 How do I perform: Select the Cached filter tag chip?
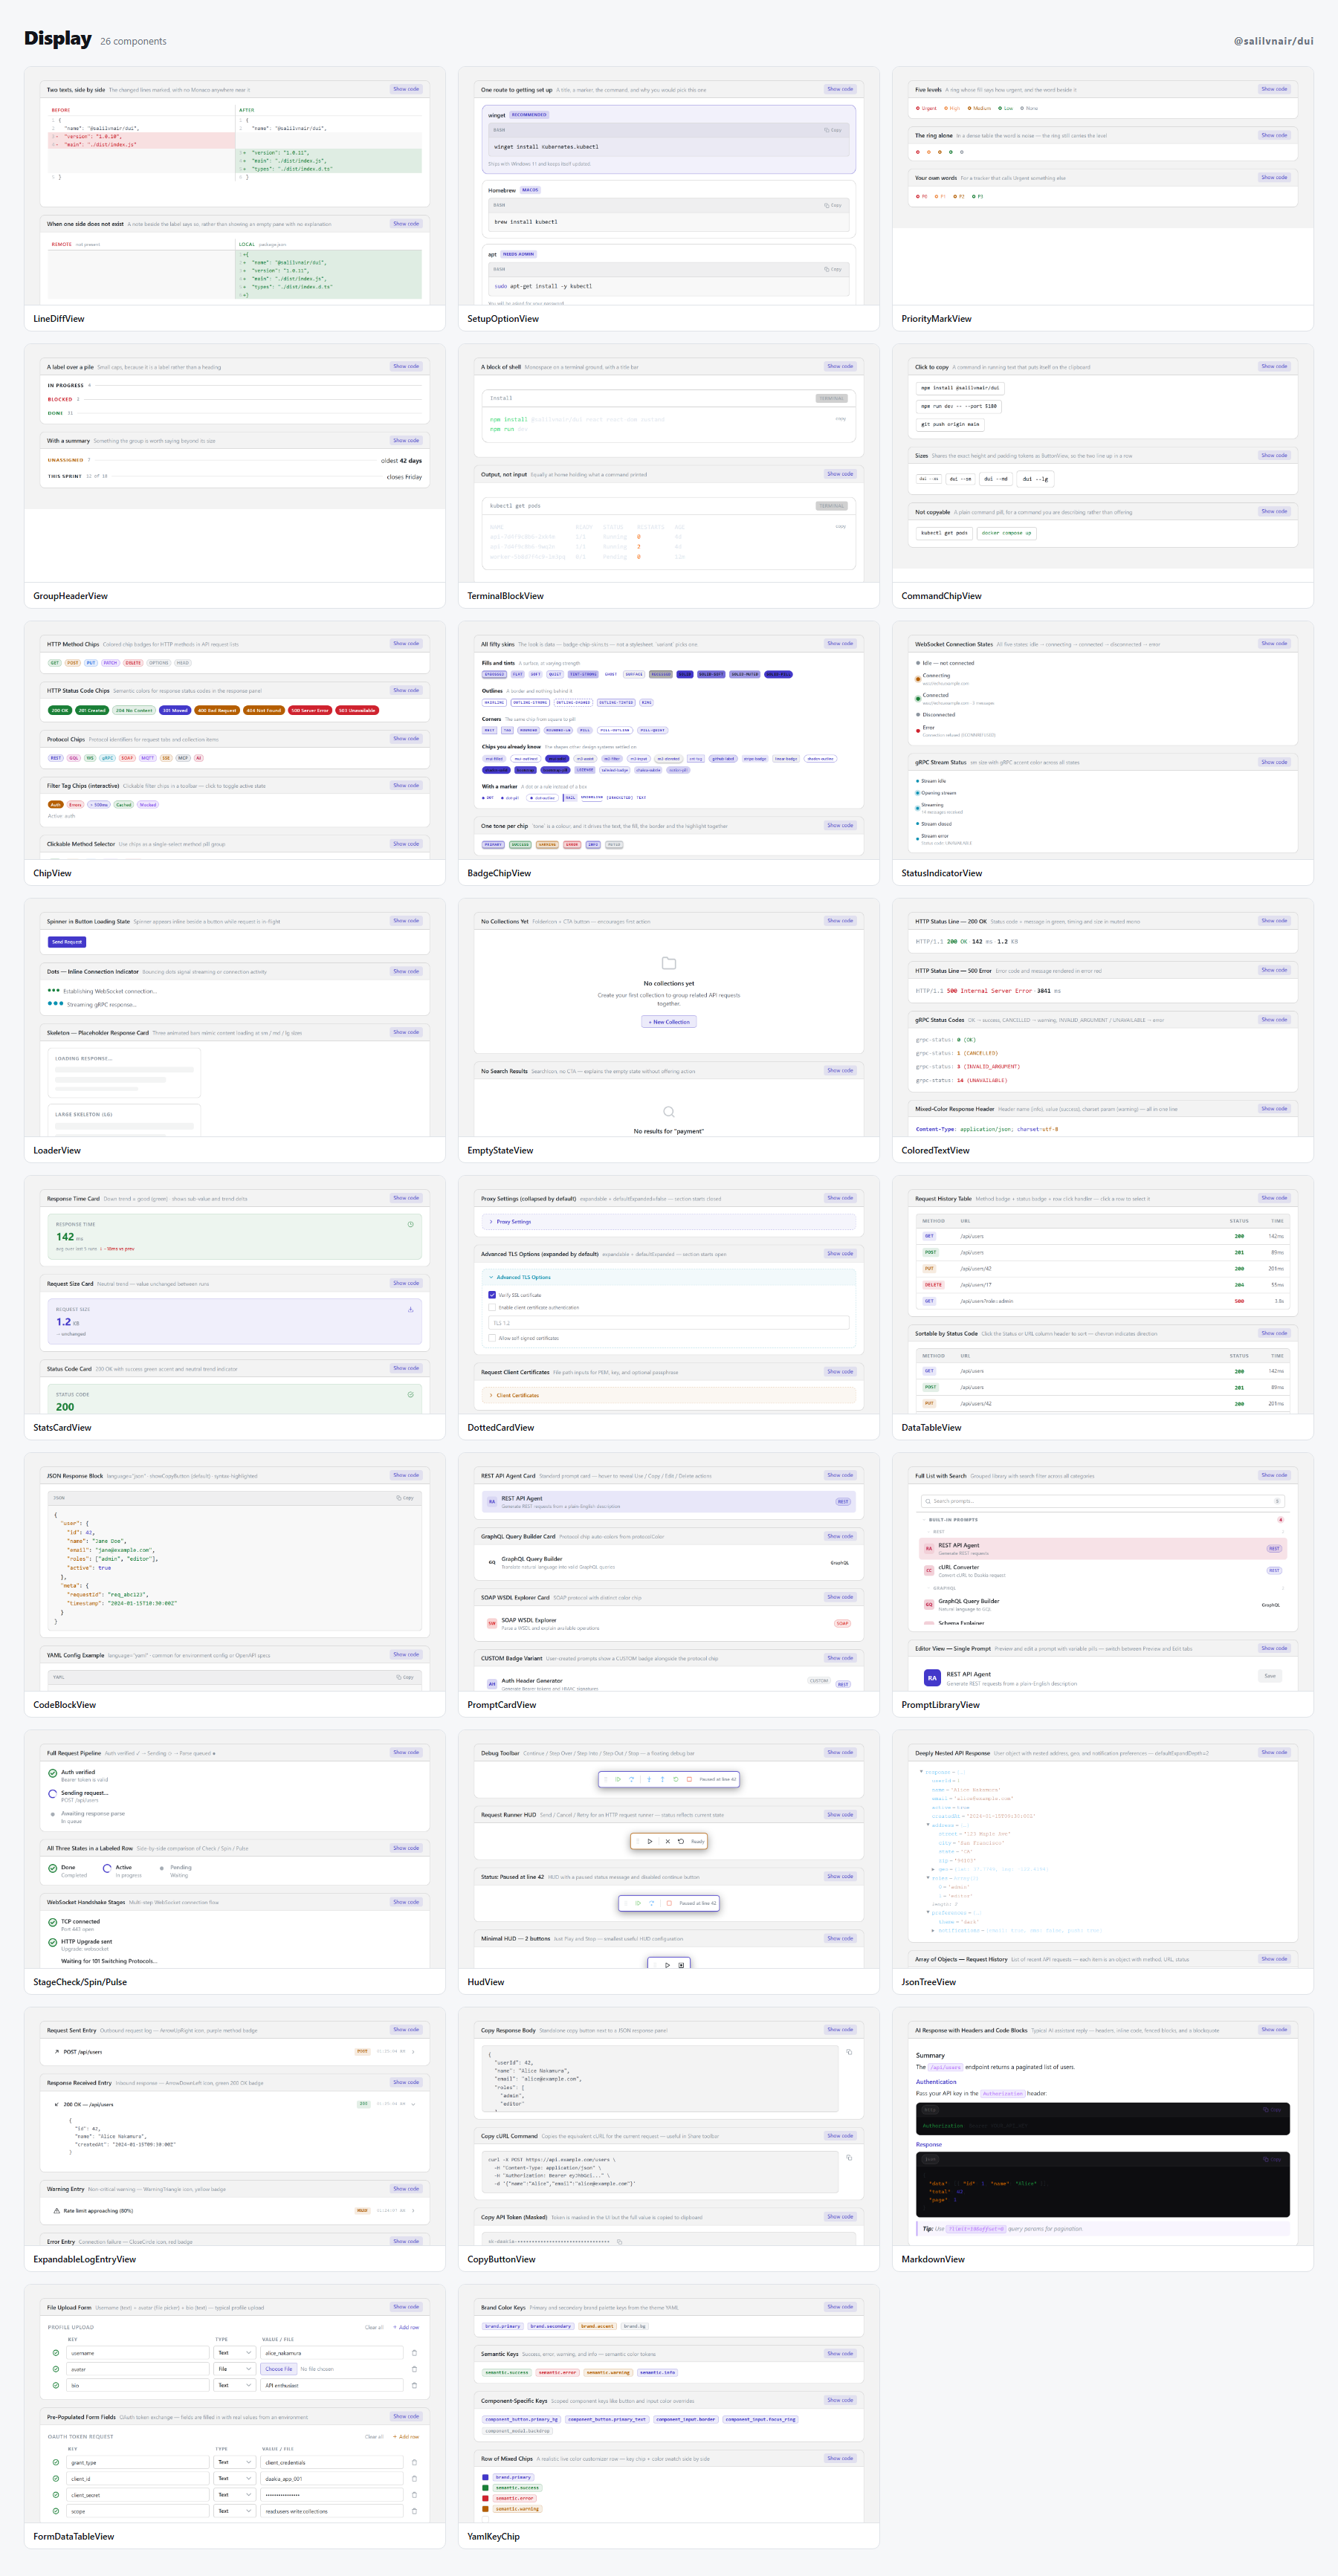[123, 804]
